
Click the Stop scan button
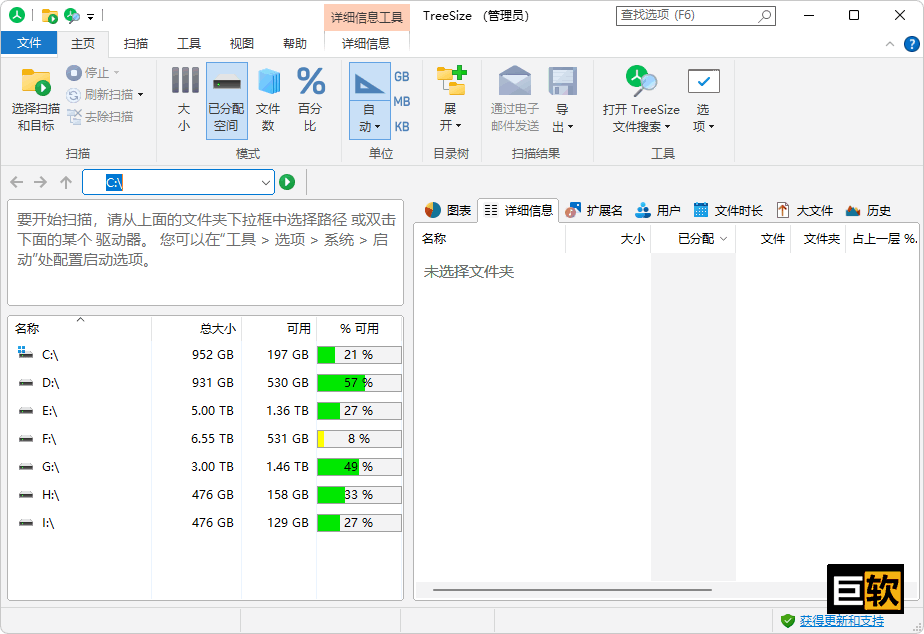point(93,73)
